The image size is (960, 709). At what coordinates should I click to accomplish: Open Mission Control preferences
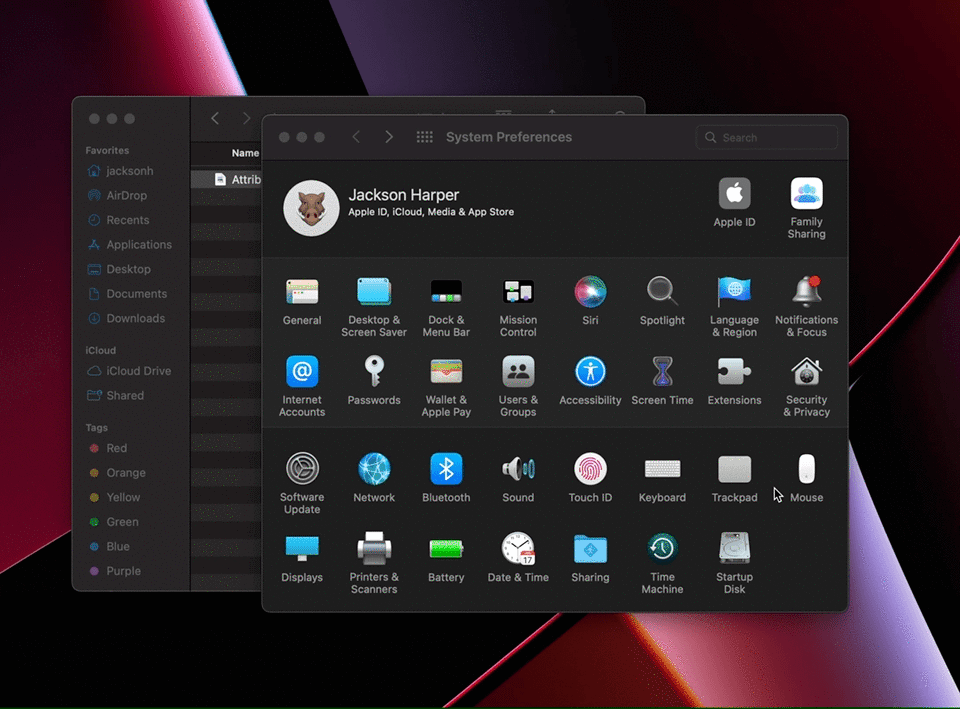pos(518,307)
